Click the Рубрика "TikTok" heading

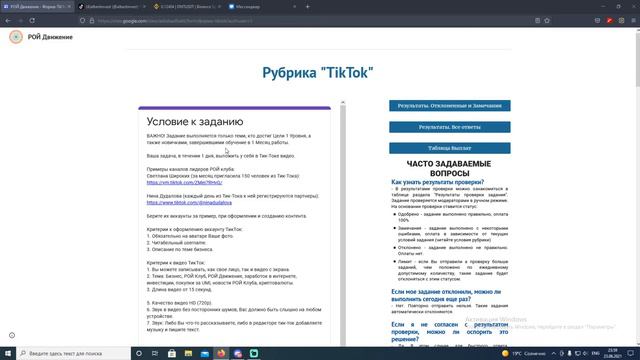pyautogui.click(x=318, y=73)
